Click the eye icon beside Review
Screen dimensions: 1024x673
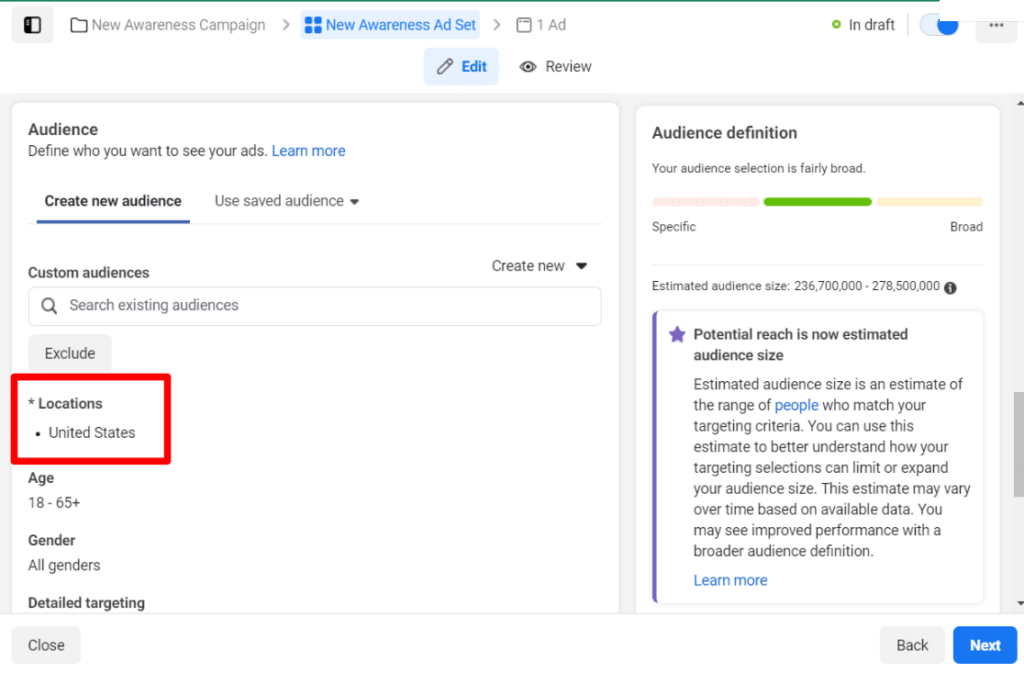pos(528,67)
